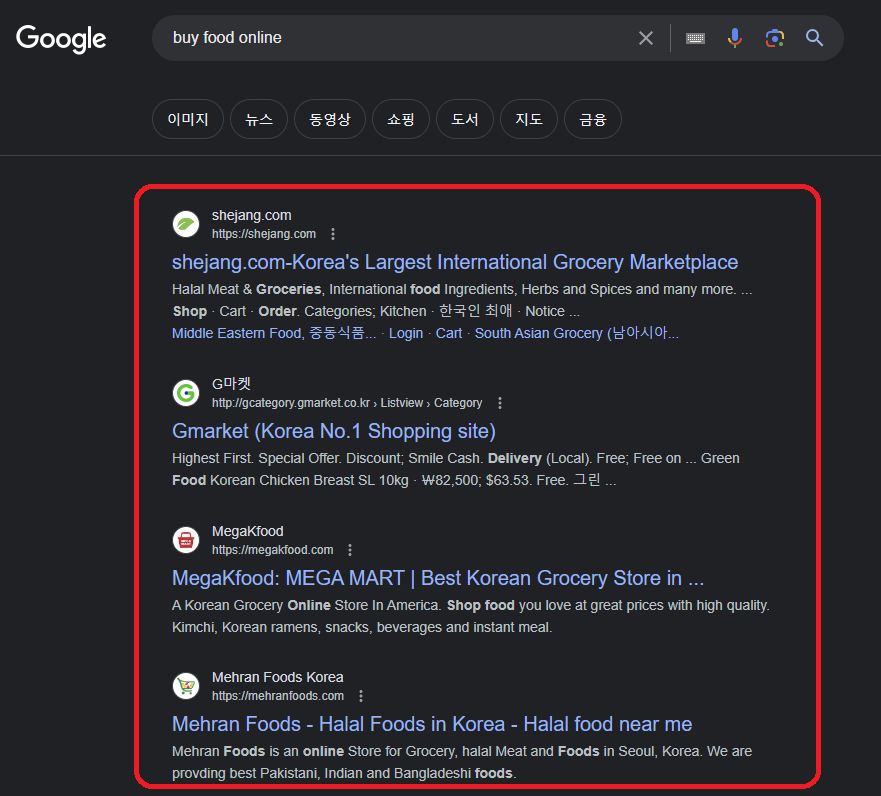The image size is (881, 796).
Task: Open the Middle Eastern Food sitelink
Action: pos(274,333)
